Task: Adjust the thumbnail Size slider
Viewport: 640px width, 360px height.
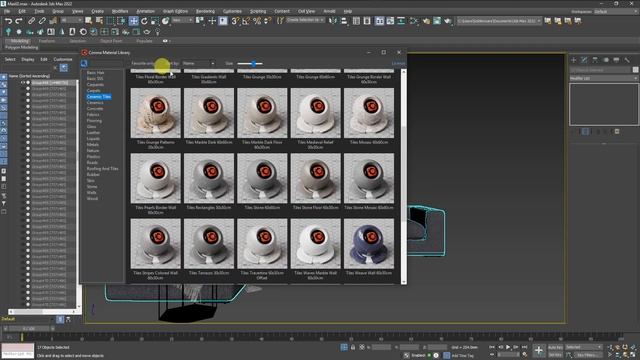Action: (x=253, y=63)
